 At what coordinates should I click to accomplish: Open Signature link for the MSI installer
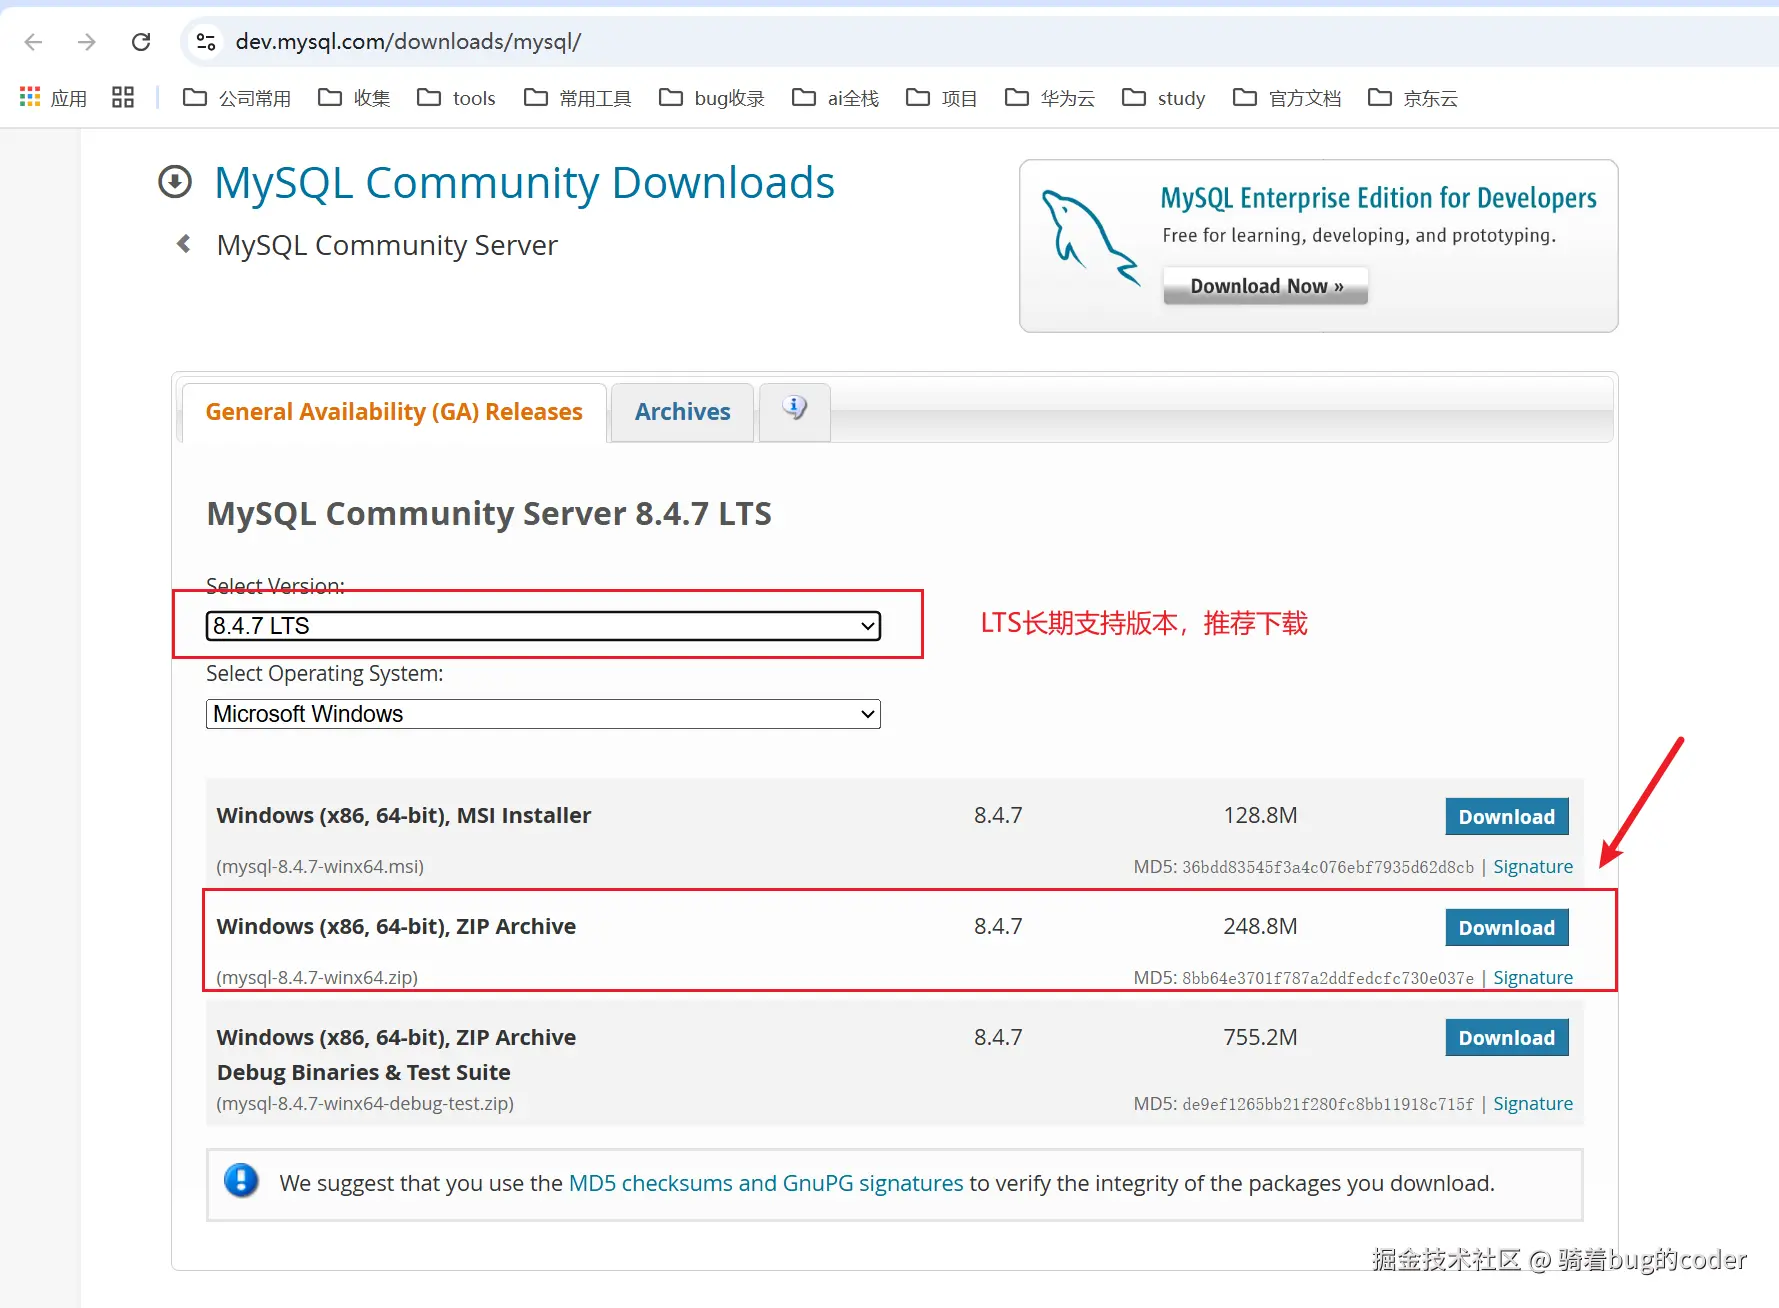[1533, 867]
